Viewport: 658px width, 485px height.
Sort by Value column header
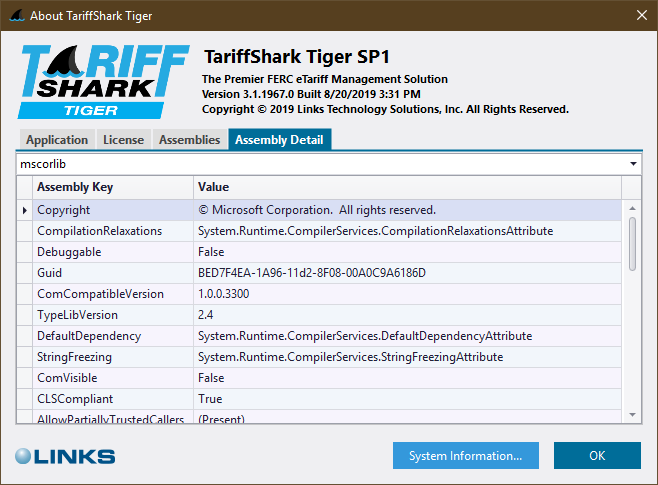[407, 187]
